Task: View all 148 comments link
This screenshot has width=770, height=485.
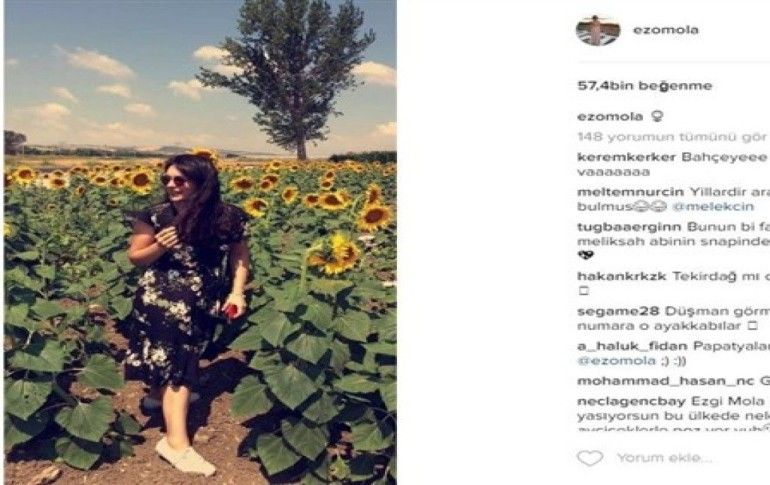Action: [672, 136]
